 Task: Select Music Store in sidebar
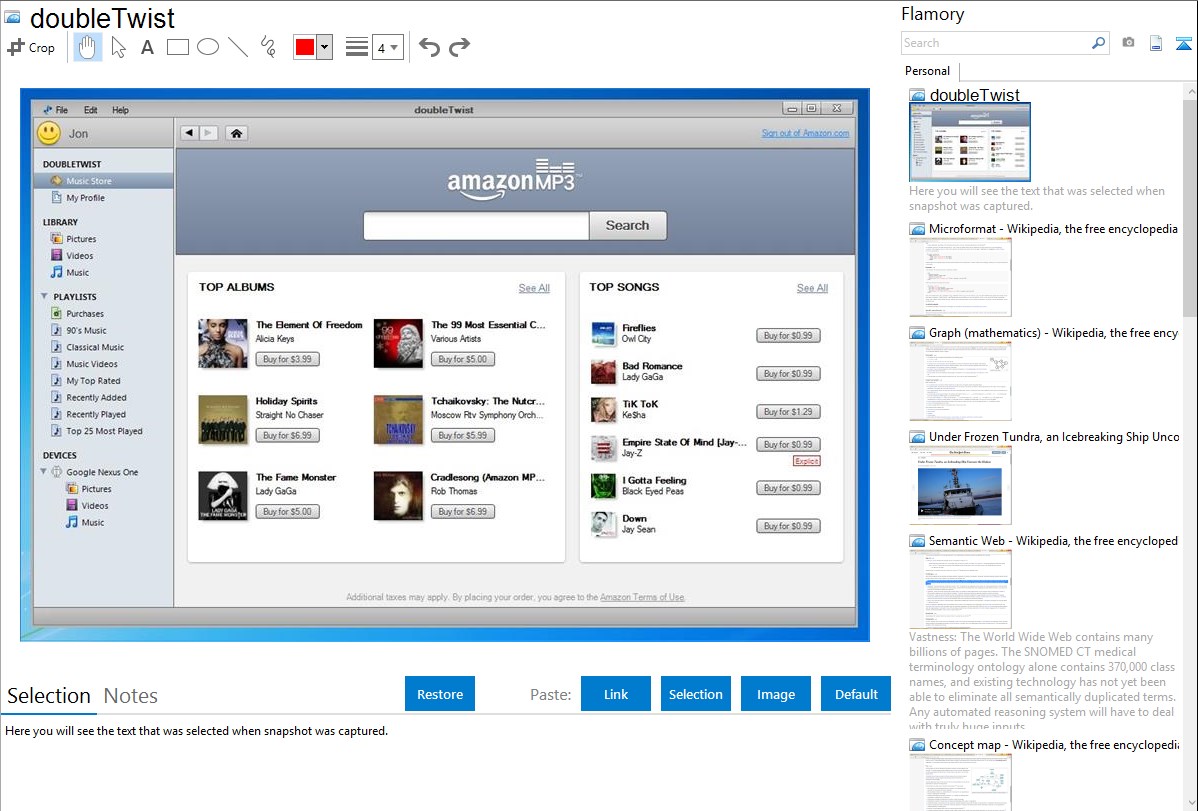pyautogui.click(x=104, y=181)
